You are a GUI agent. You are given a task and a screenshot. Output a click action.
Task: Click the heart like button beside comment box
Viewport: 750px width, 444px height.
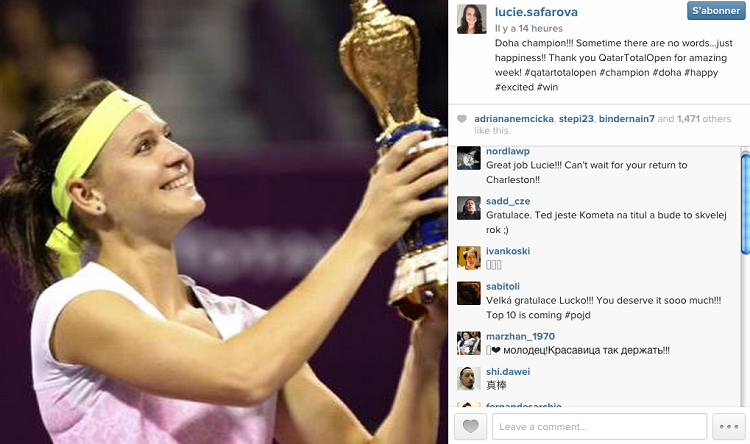coord(470,426)
